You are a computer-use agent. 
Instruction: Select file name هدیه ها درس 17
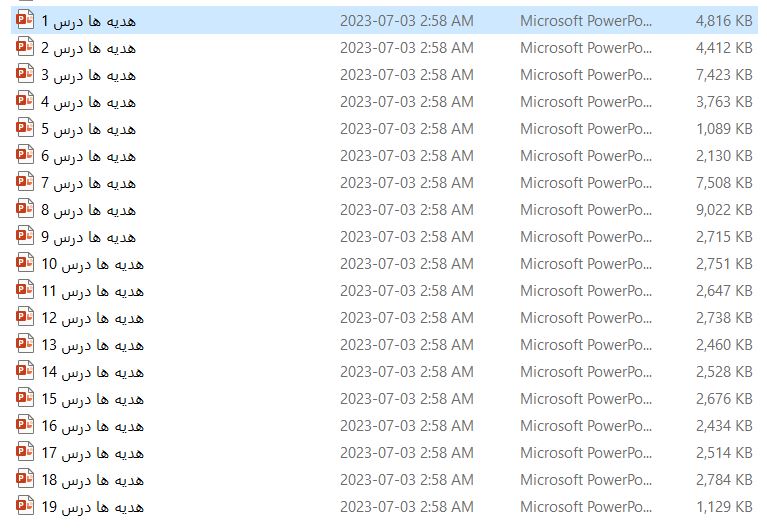click(92, 453)
